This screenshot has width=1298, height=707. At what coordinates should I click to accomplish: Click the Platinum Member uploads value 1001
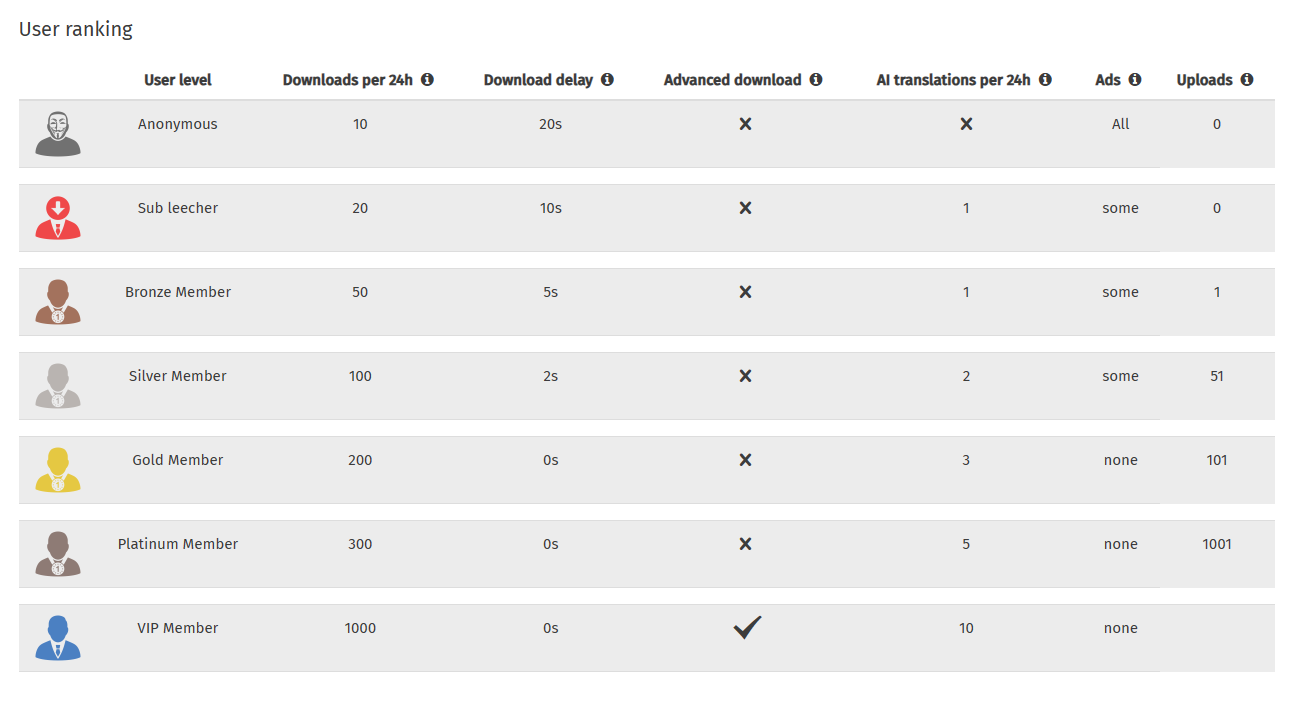click(x=1217, y=544)
